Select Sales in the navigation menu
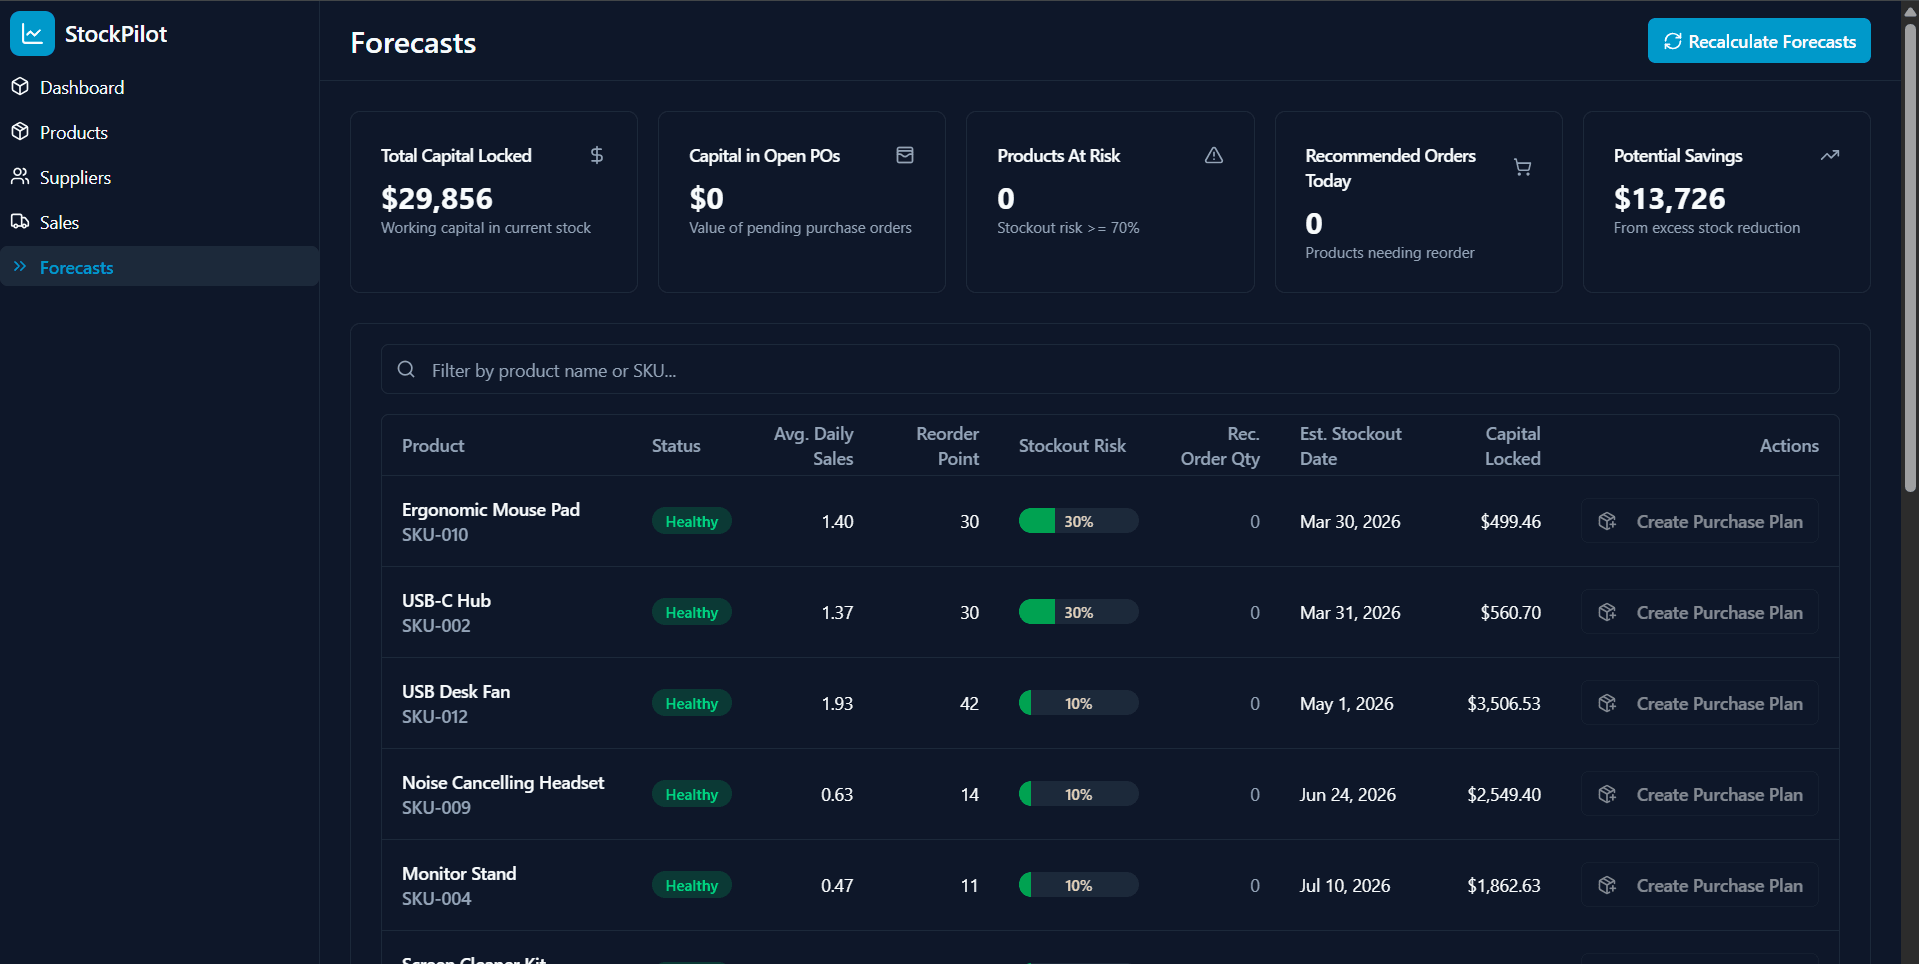Screen dimensions: 1919x964 59,221
